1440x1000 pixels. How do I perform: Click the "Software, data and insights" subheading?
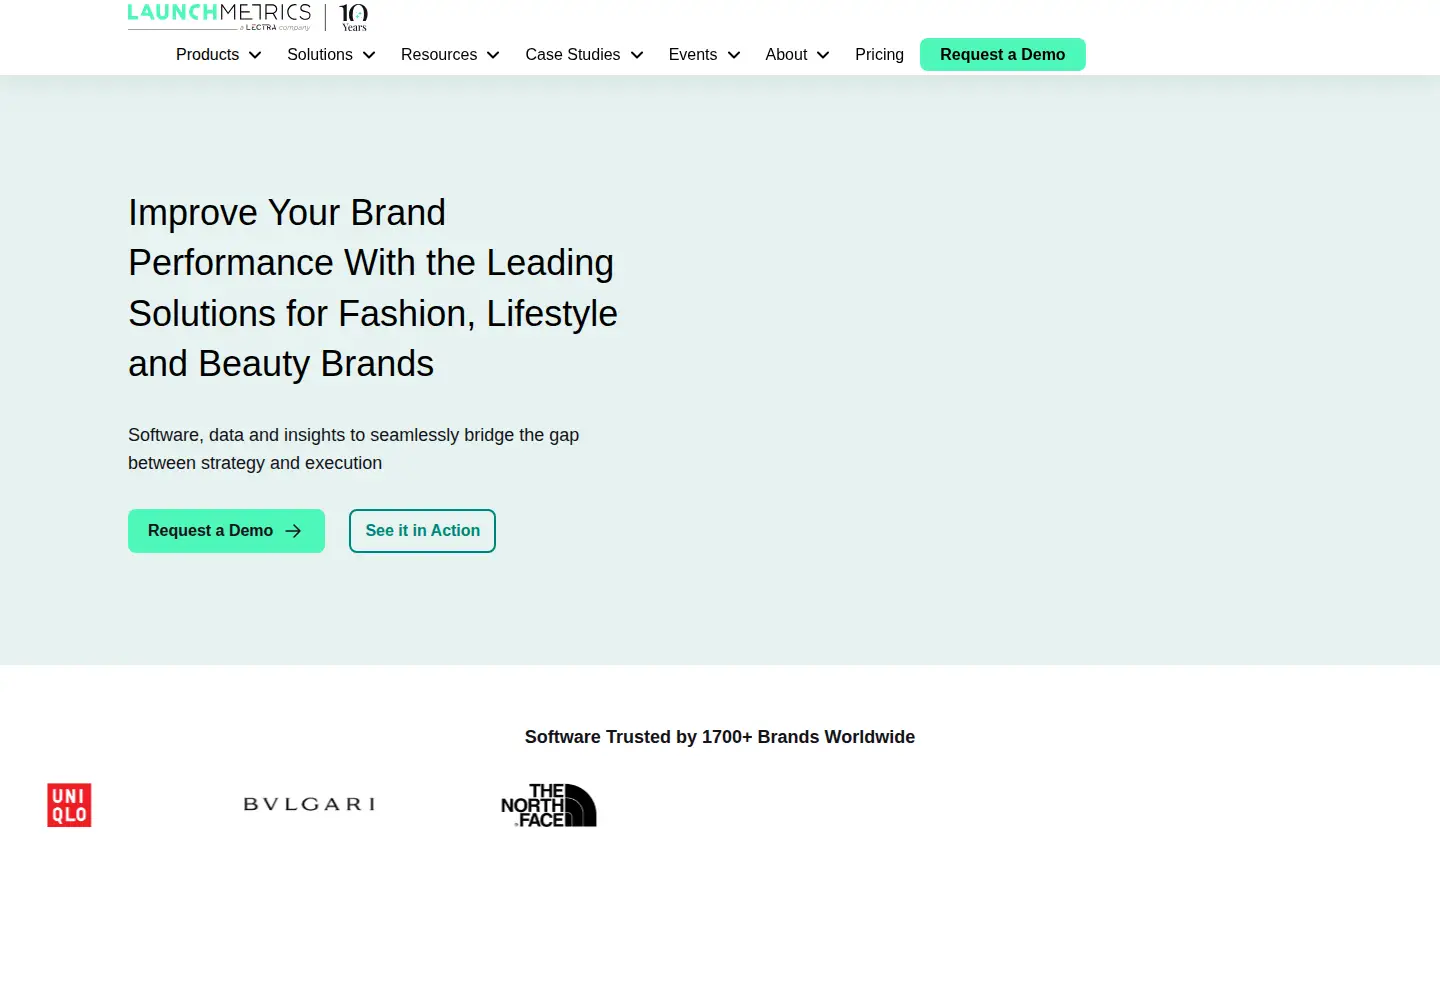354,449
